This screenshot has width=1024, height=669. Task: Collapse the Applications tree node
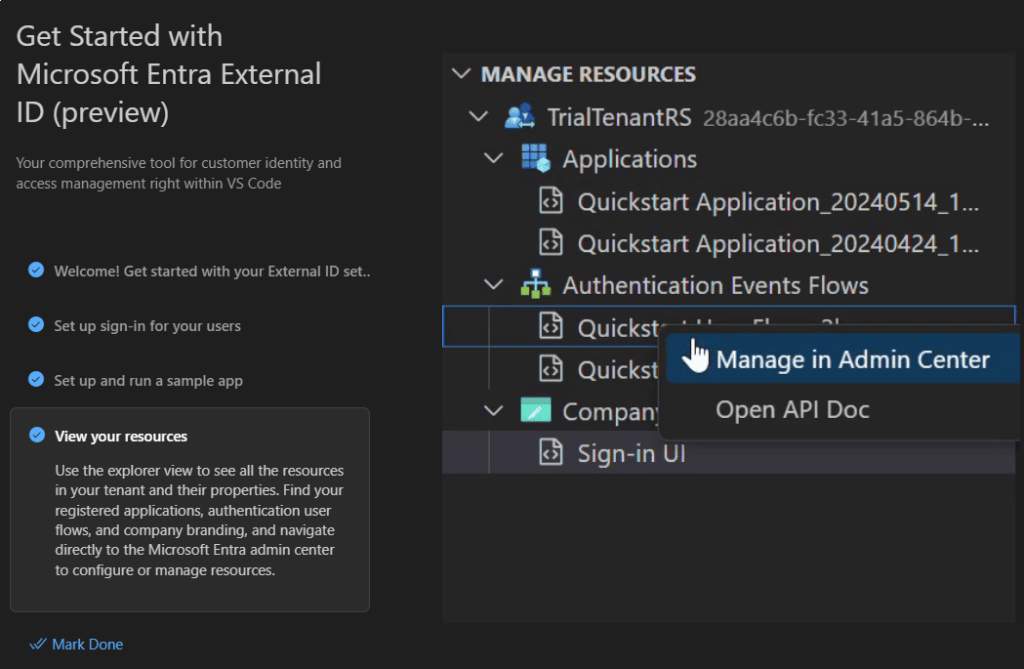494,159
